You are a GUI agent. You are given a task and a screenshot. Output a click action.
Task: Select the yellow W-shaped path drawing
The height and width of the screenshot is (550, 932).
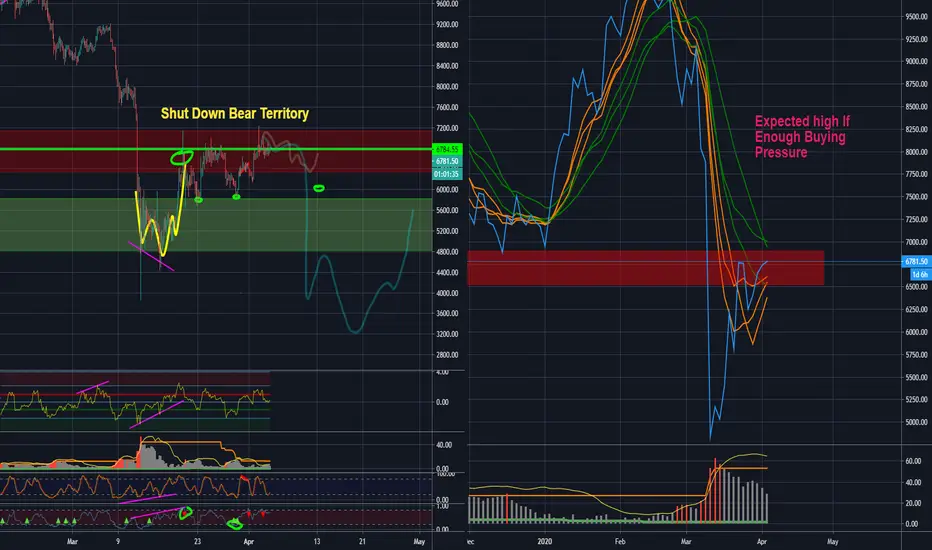160,212
